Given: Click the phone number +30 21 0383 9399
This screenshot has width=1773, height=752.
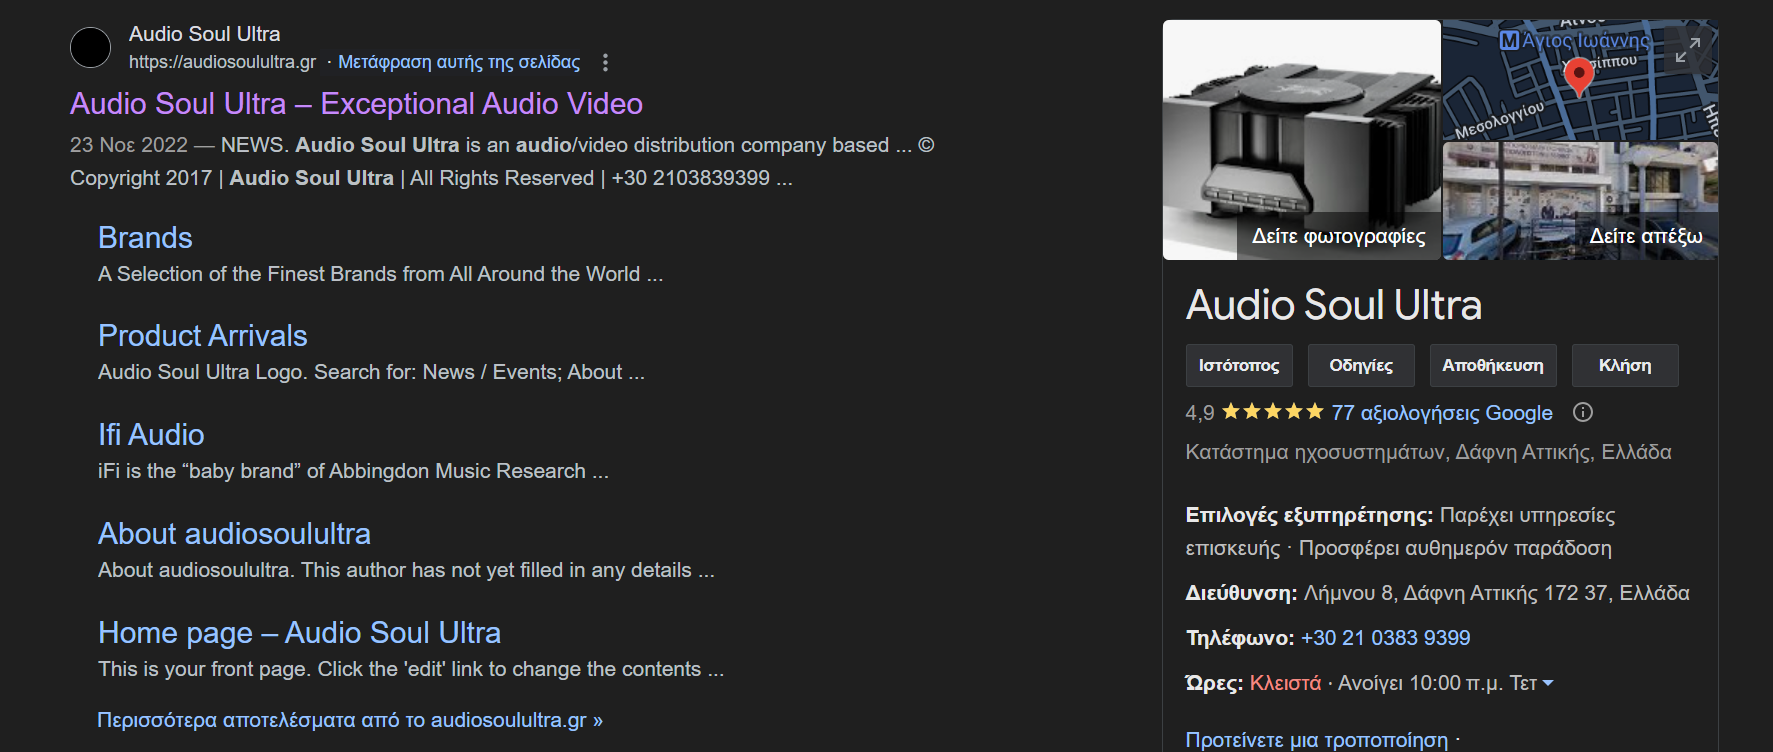Looking at the screenshot, I should [1385, 638].
